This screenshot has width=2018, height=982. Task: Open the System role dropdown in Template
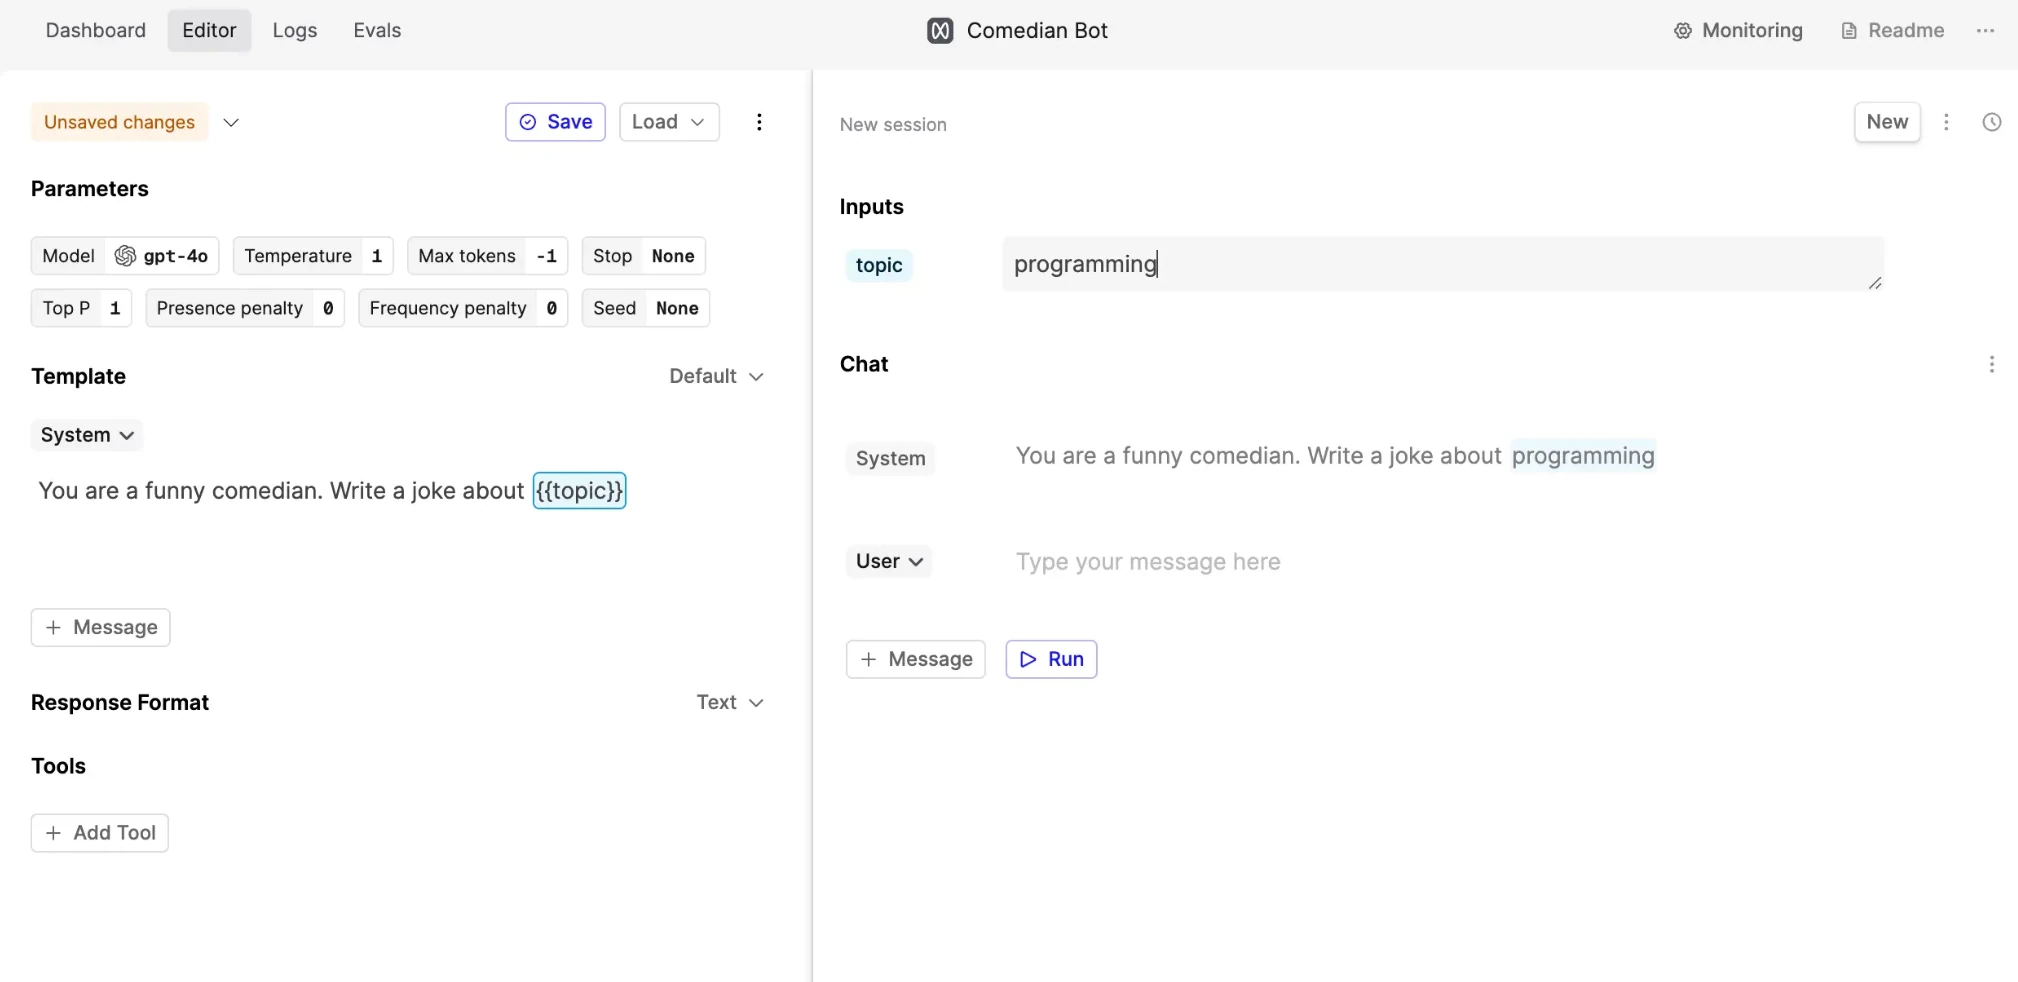(x=87, y=435)
